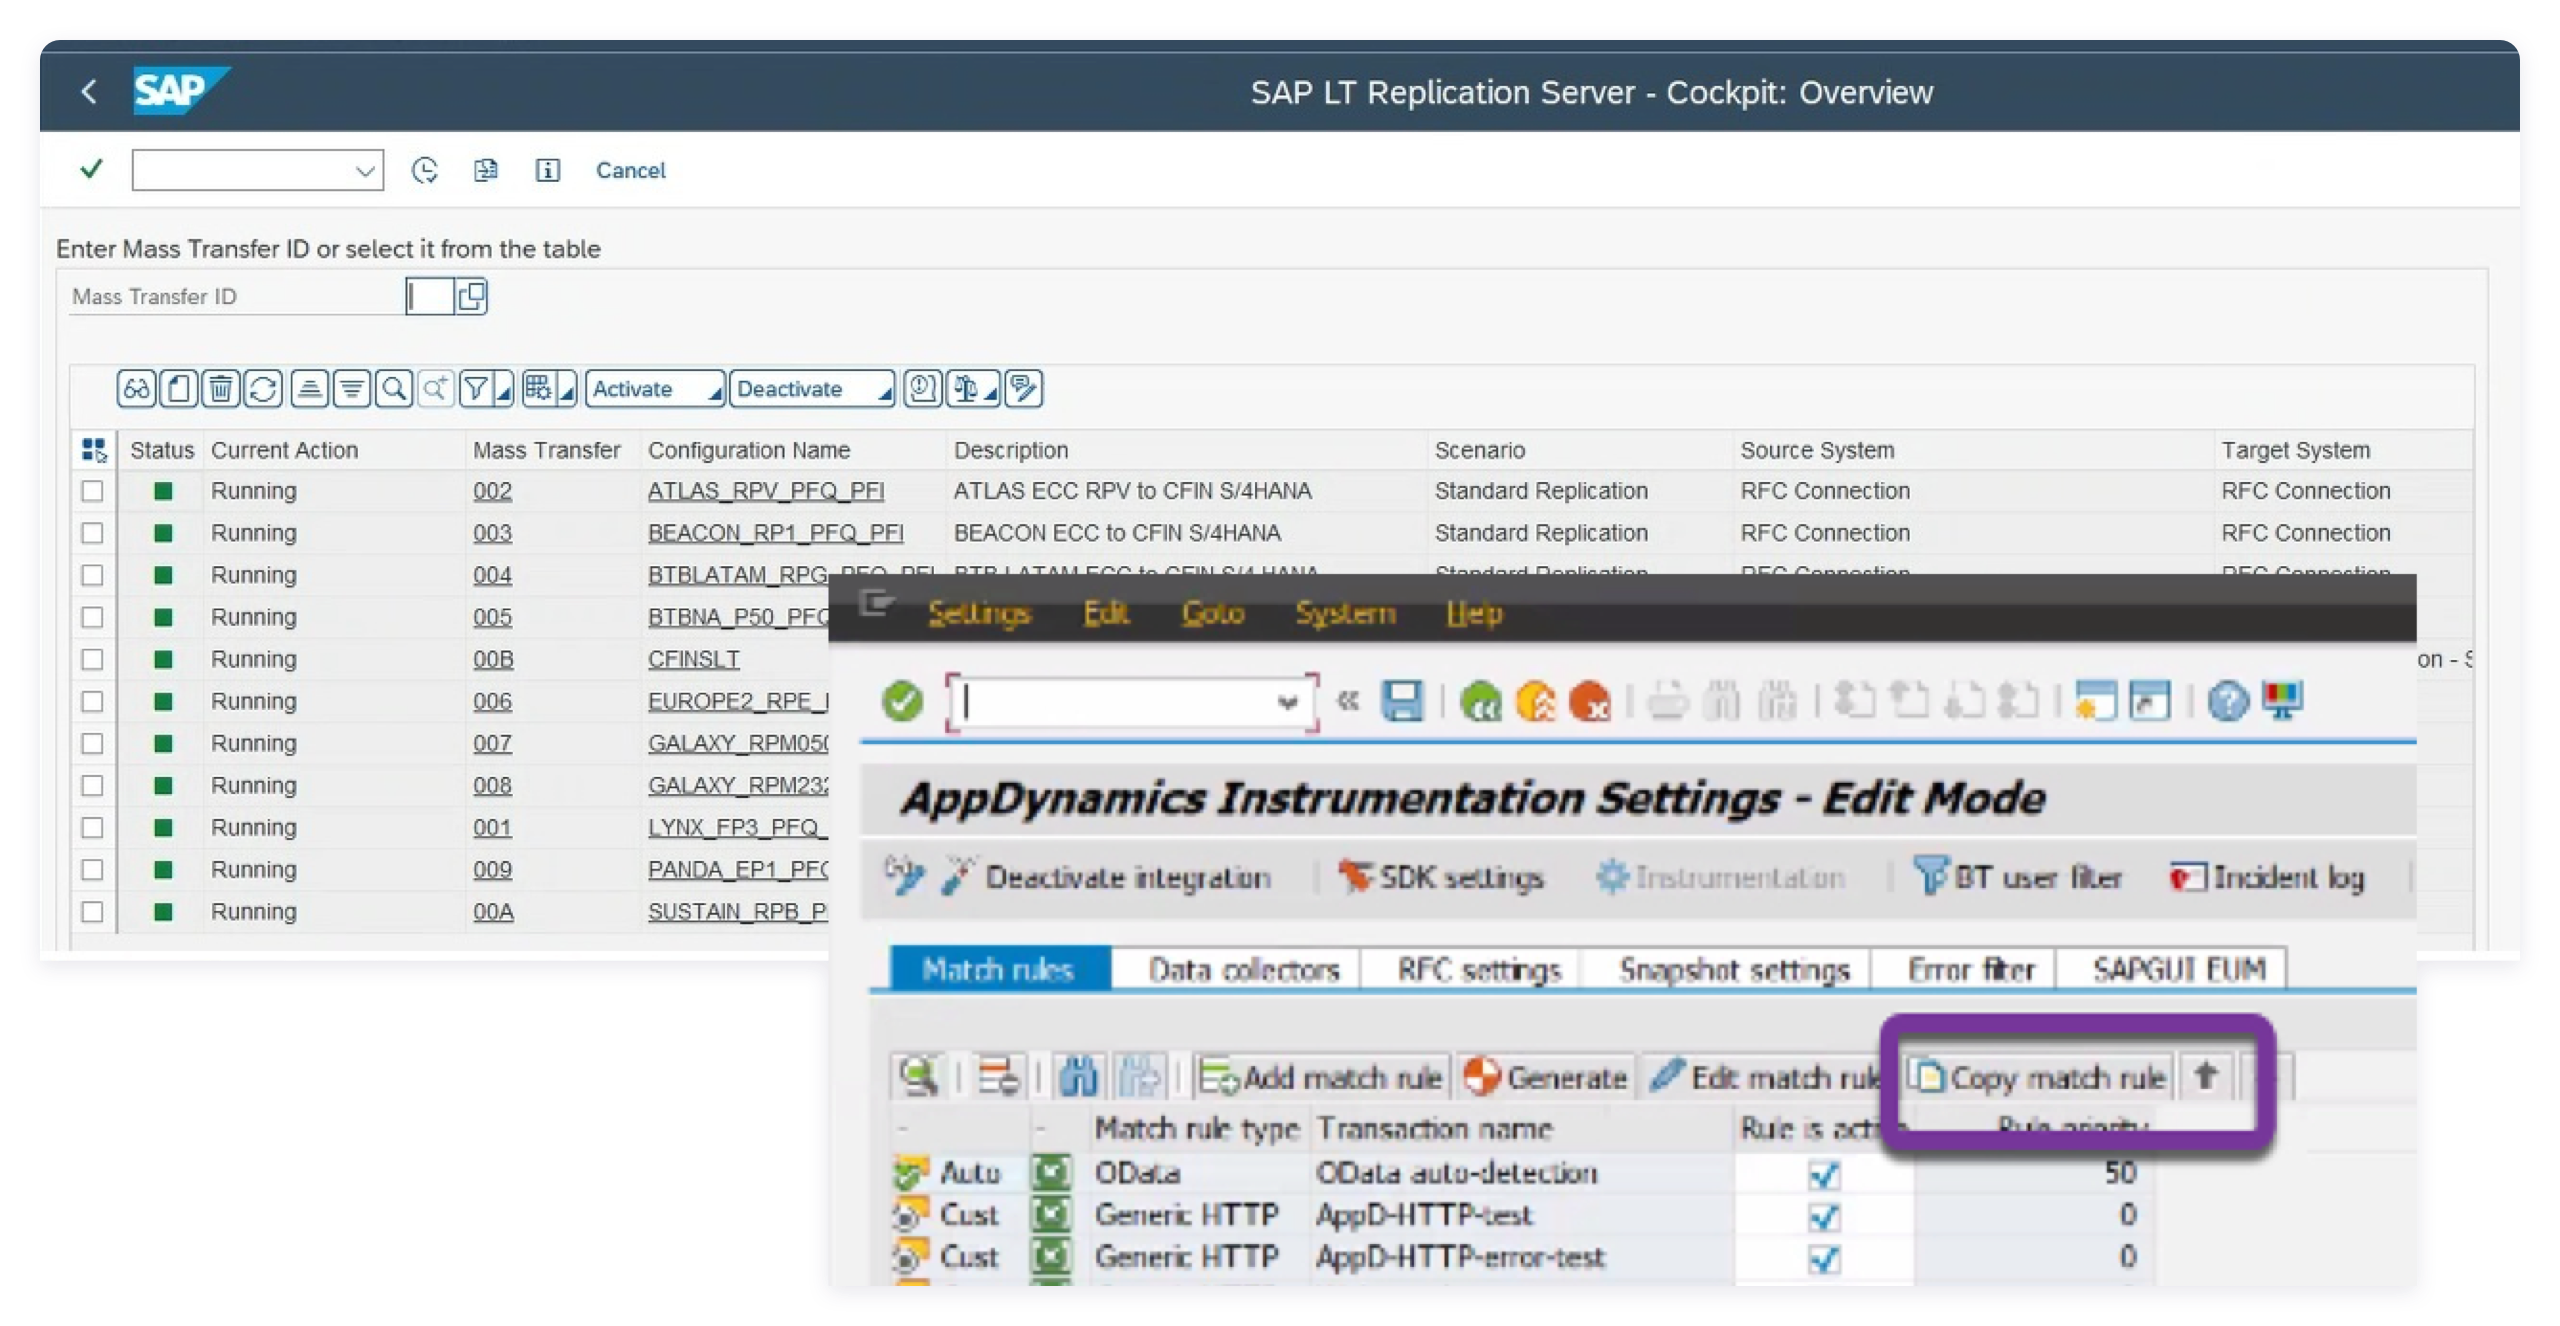Screen dimensions: 2560x1326
Task: Click the Sort descending icon in the table toolbar
Action: tap(351, 388)
